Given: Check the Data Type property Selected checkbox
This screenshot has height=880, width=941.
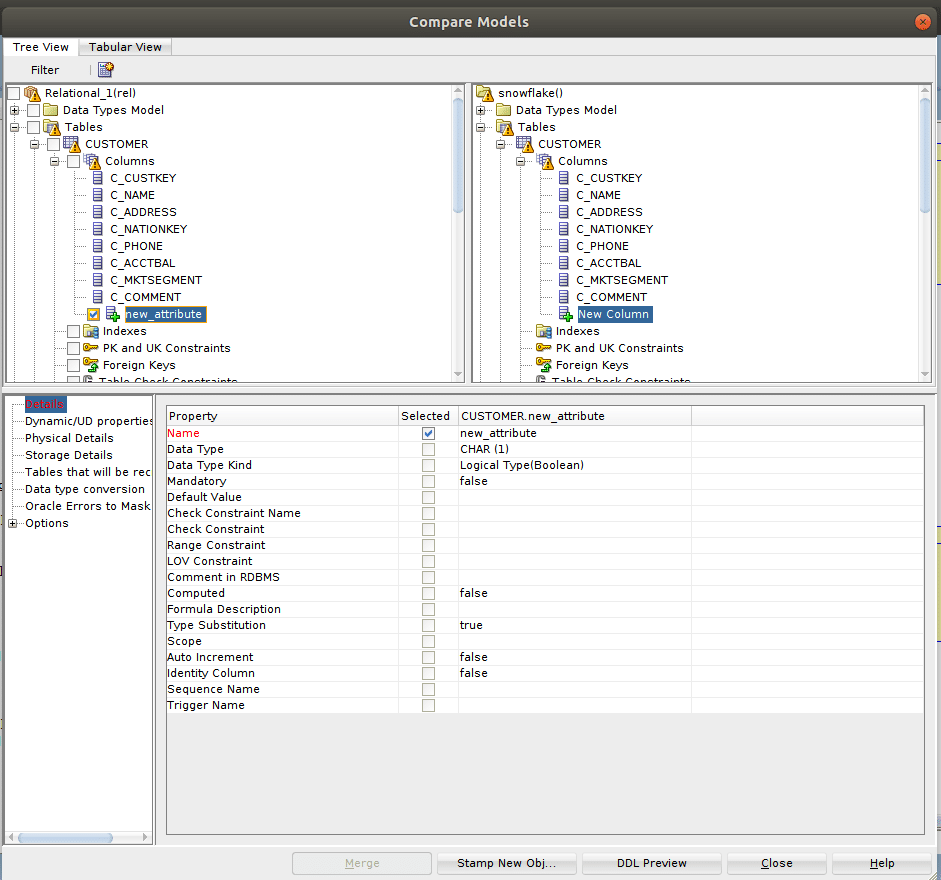Looking at the screenshot, I should [x=428, y=449].
